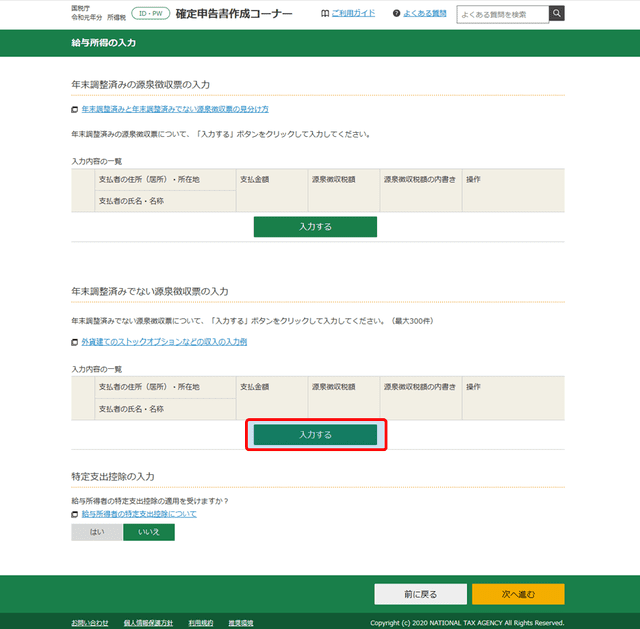Click the 前に戻る button
The image size is (640, 629).
[420, 594]
